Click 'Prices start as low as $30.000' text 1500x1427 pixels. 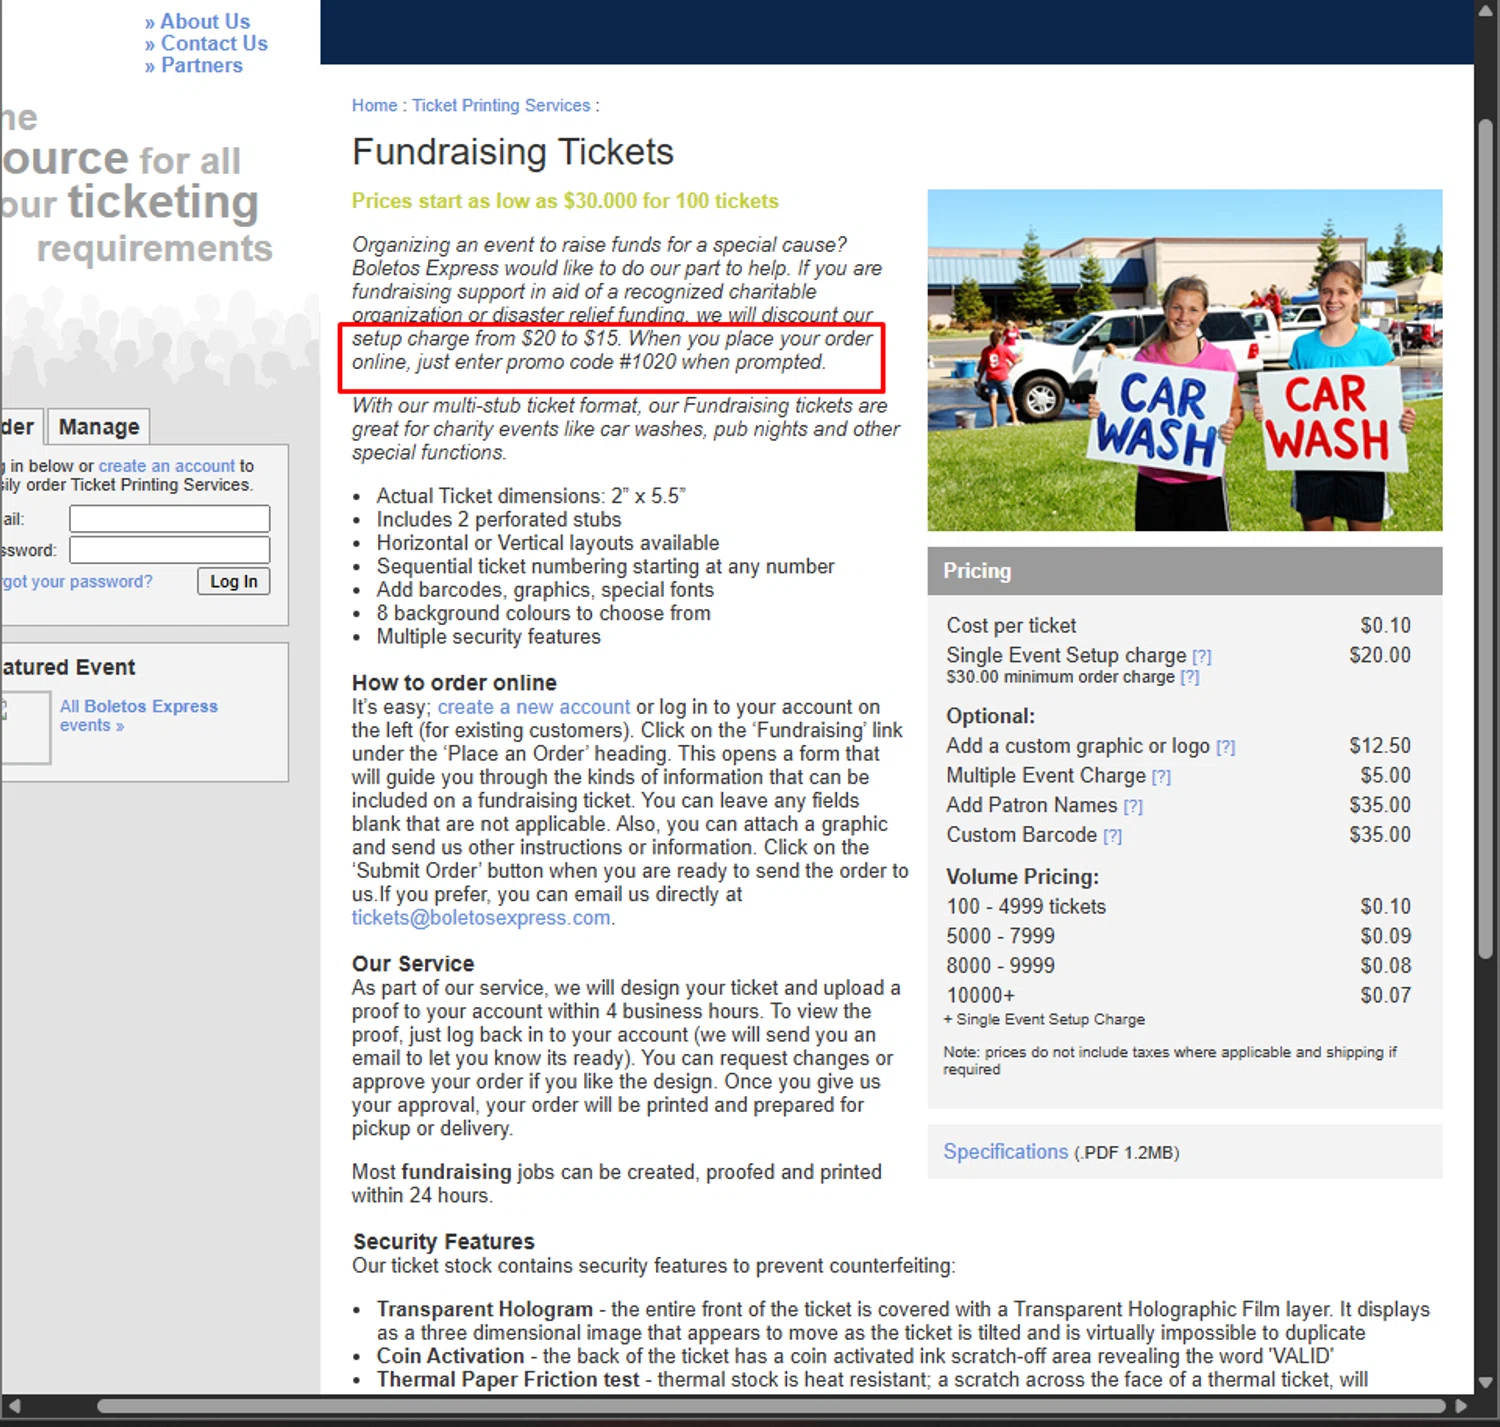[x=565, y=201]
